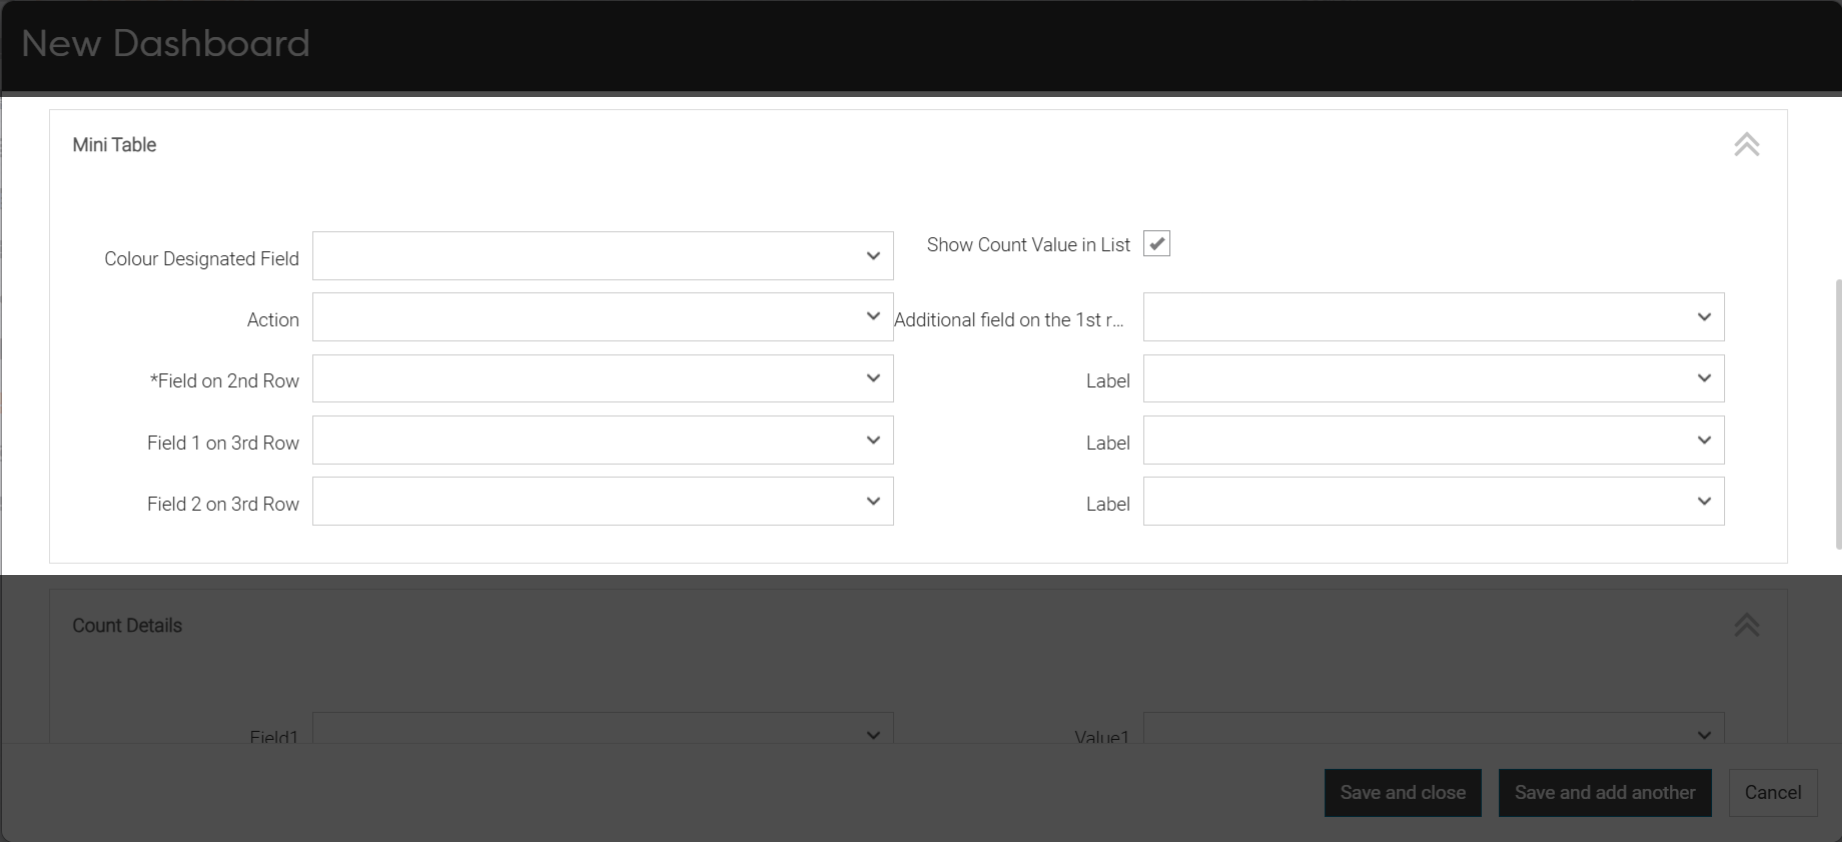Cancel the New Dashboard dialog
Viewport: 1842px width, 842px height.
[1772, 793]
